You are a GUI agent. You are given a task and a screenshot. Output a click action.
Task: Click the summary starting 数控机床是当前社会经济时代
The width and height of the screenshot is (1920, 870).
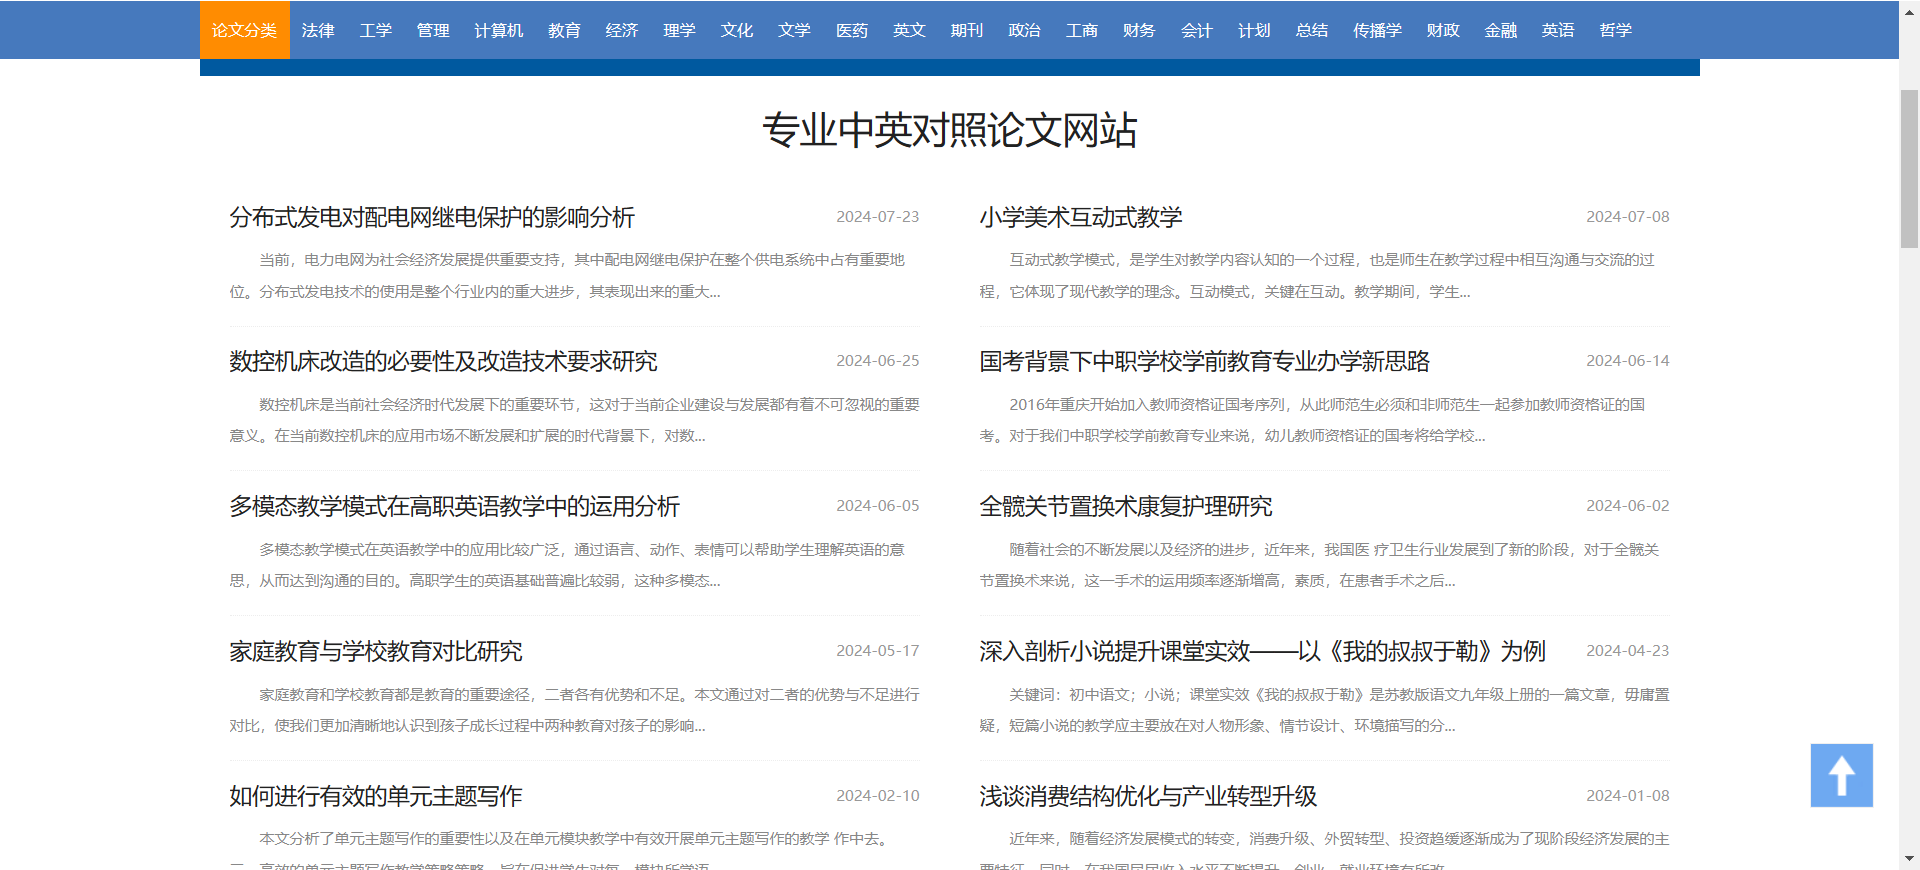574,420
